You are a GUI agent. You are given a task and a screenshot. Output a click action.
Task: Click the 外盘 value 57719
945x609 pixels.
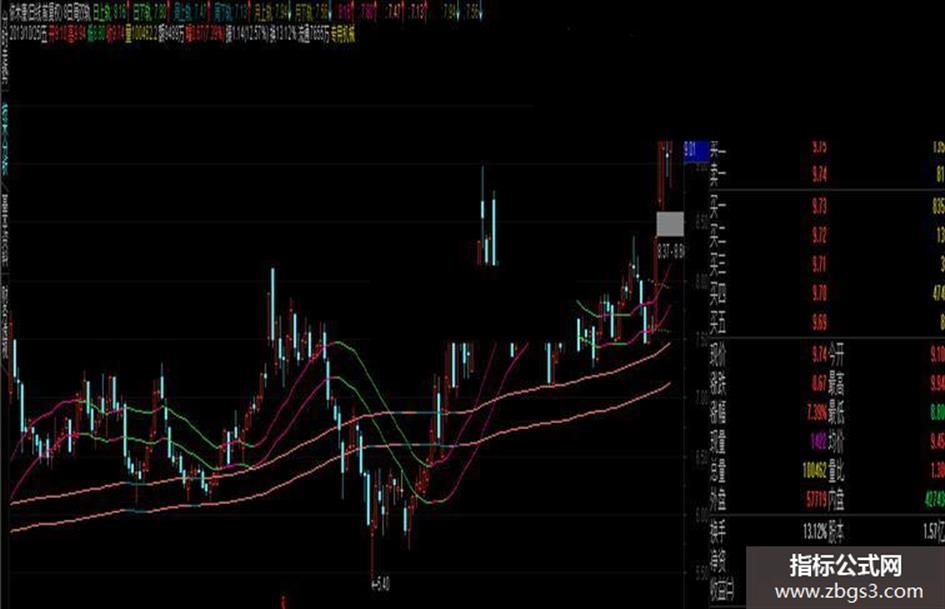point(817,499)
